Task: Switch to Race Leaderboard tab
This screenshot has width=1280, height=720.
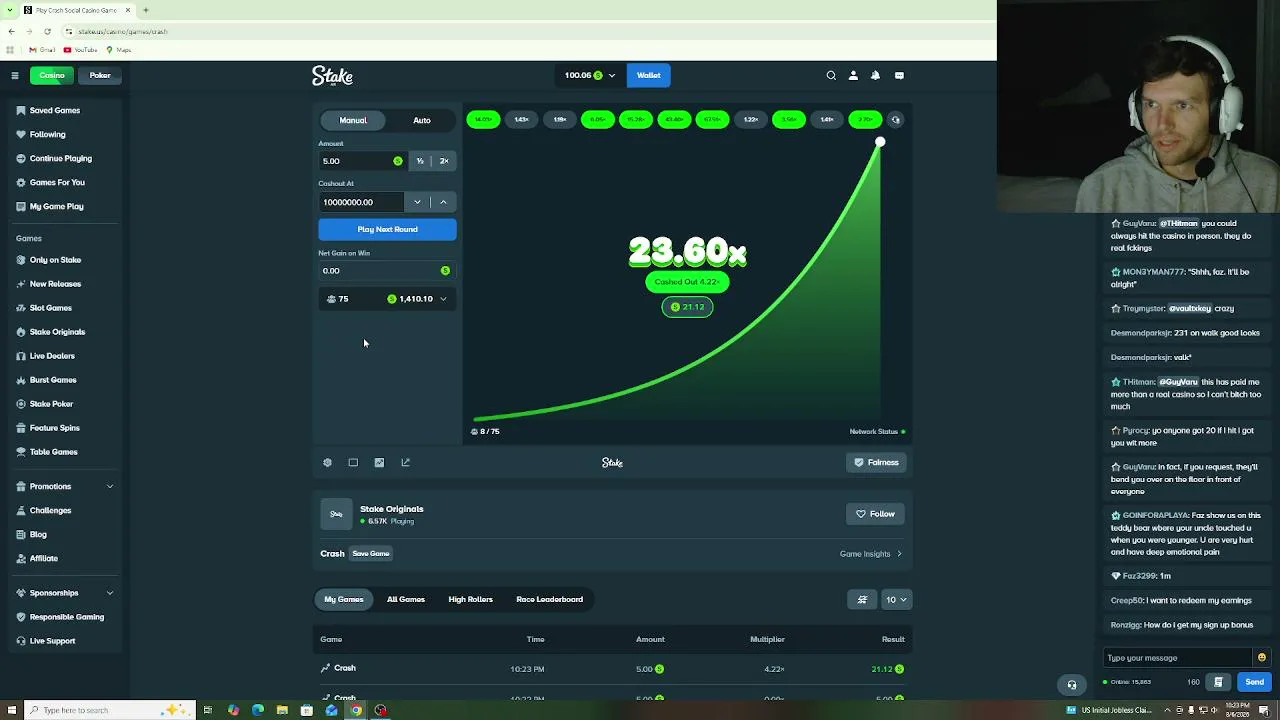Action: coord(549,599)
